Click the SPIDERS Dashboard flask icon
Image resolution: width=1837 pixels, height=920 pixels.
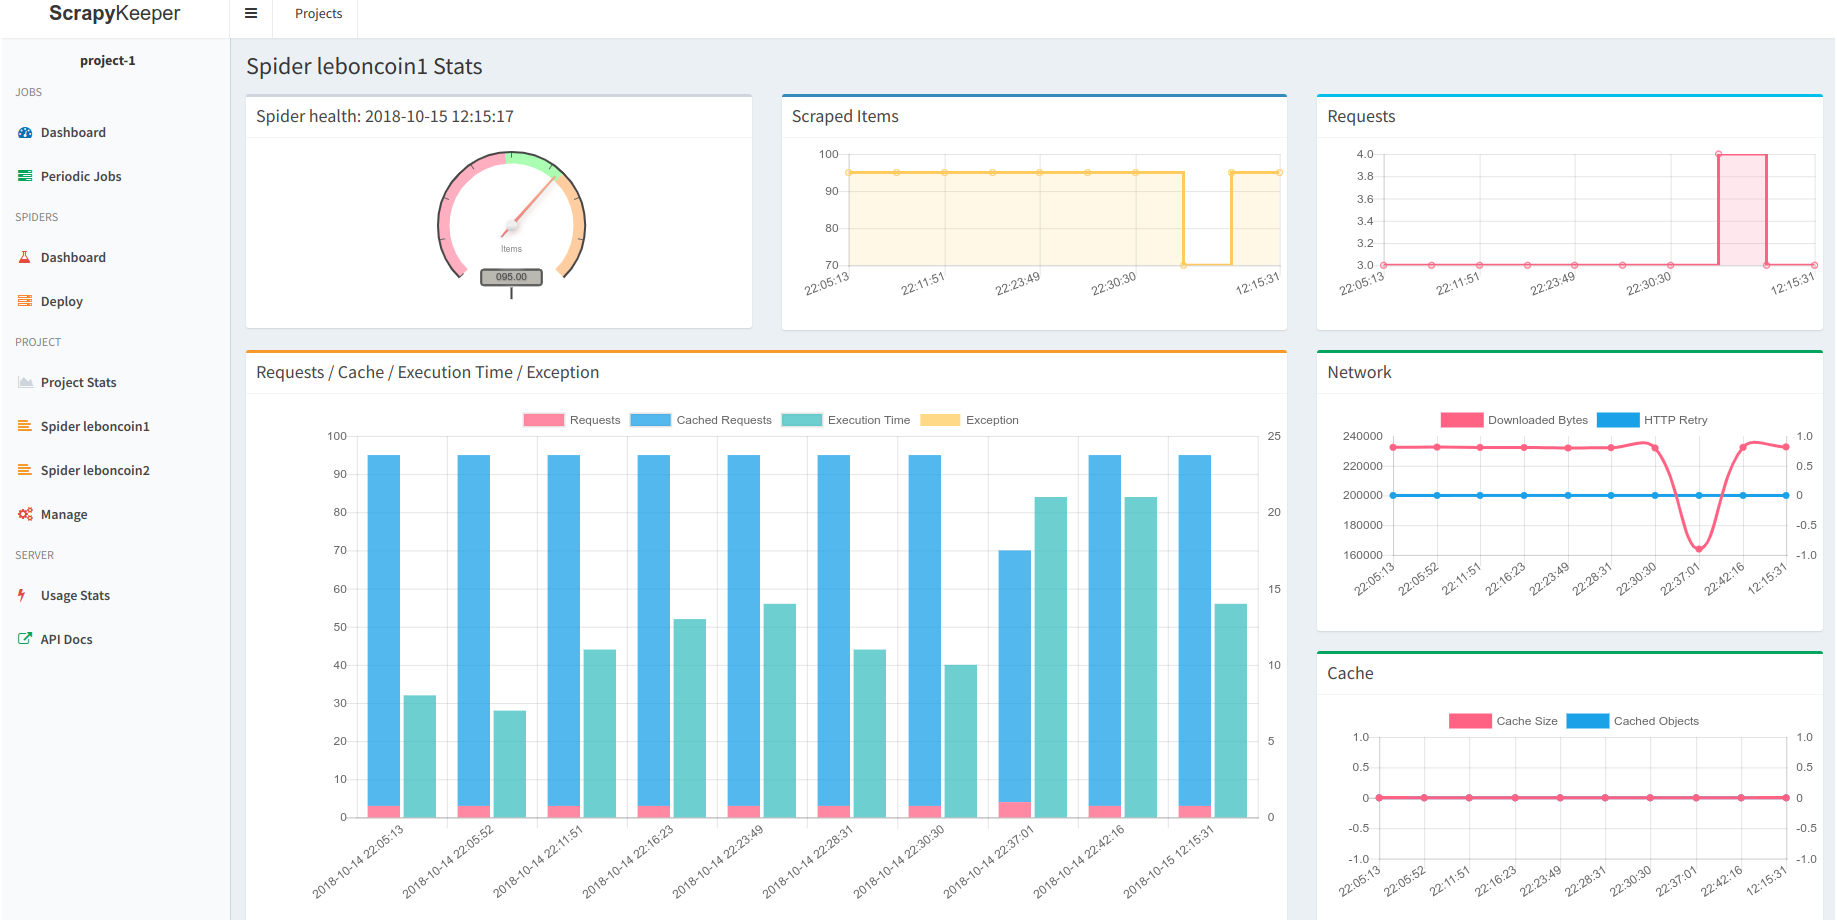click(x=25, y=257)
